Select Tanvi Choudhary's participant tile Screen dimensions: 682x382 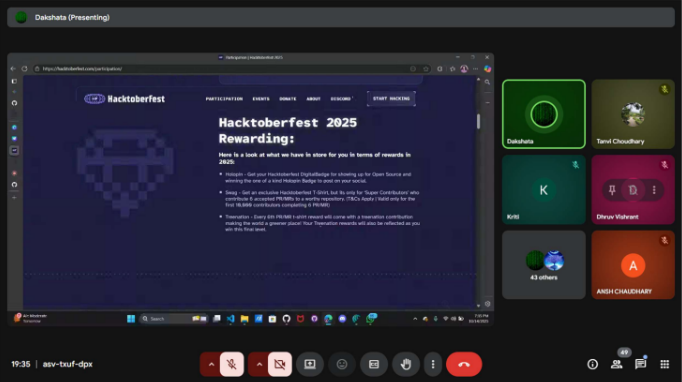(x=633, y=114)
